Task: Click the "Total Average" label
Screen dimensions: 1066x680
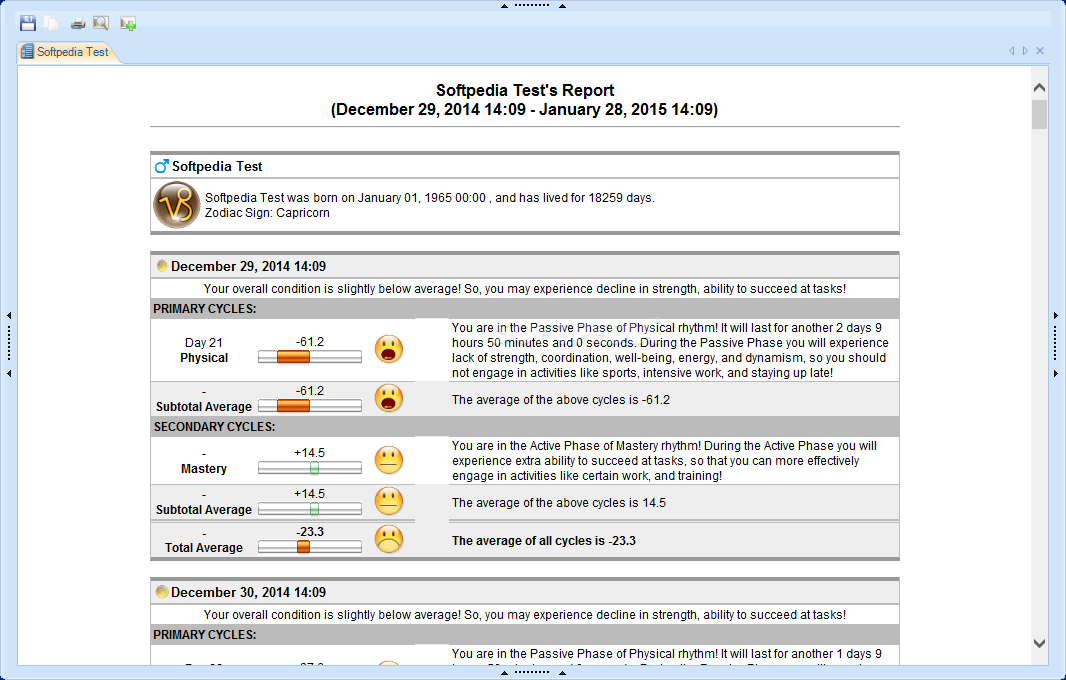Action: coord(204,547)
